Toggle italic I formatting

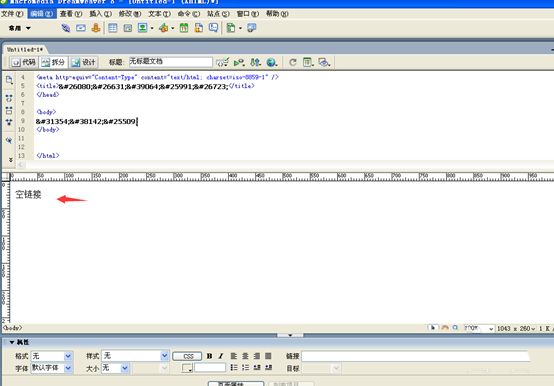pyautogui.click(x=221, y=356)
